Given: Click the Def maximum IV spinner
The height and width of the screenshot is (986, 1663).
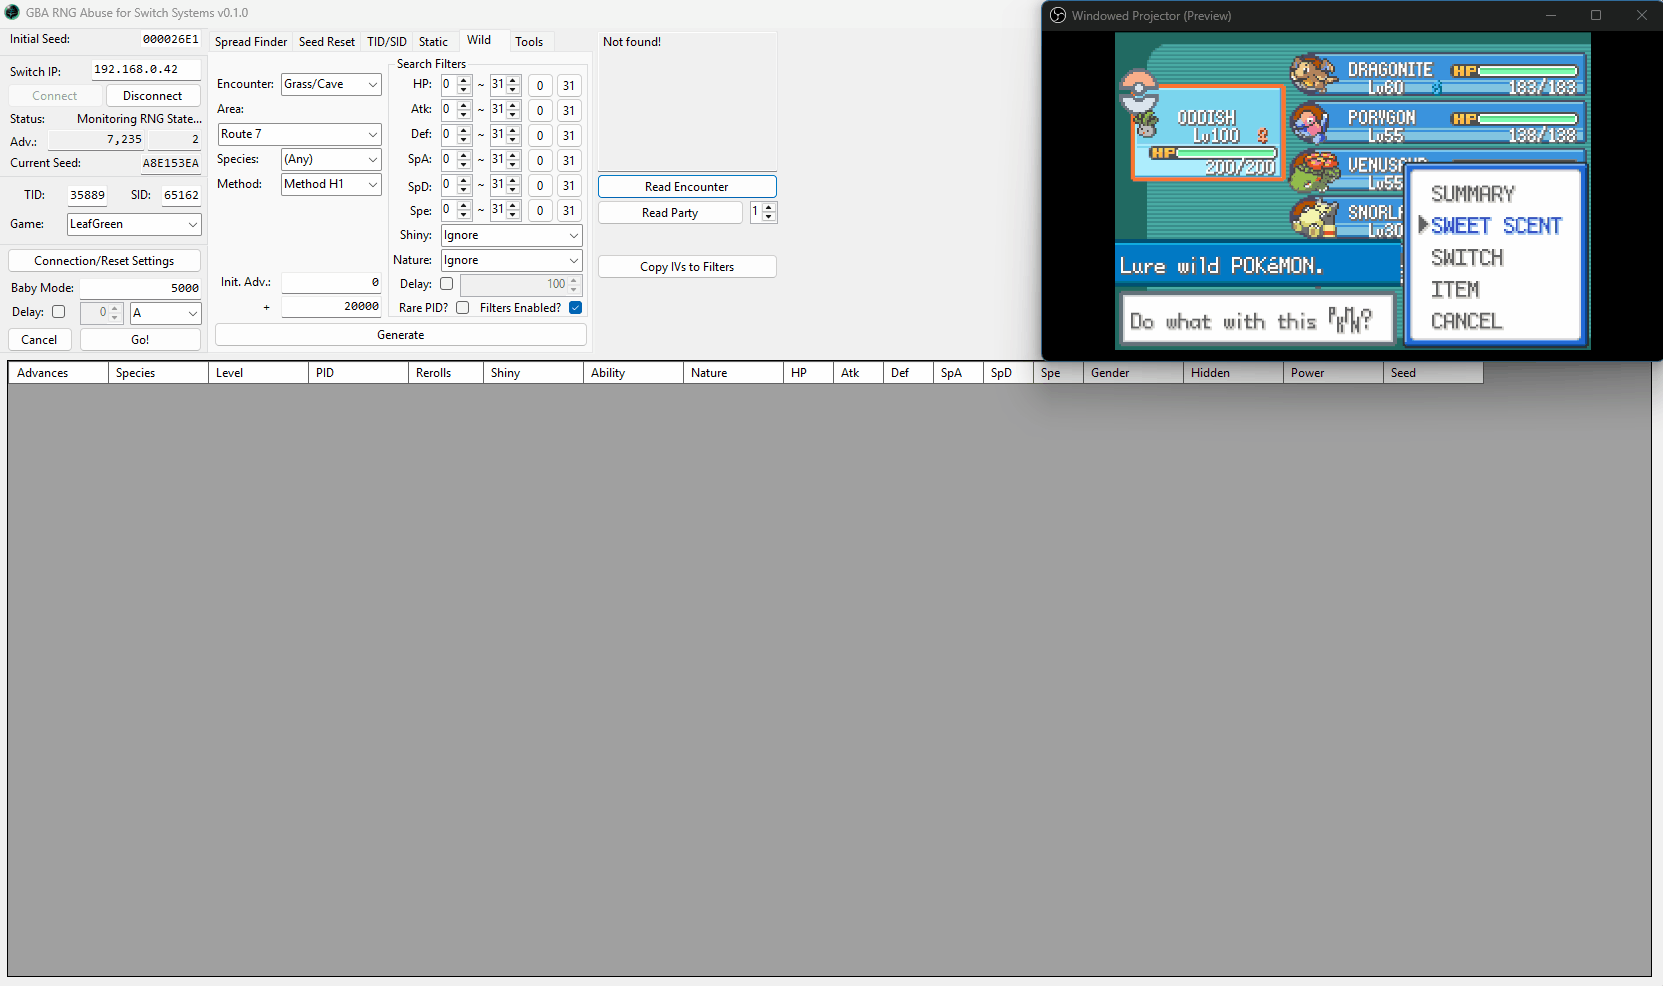Looking at the screenshot, I should tap(505, 135).
